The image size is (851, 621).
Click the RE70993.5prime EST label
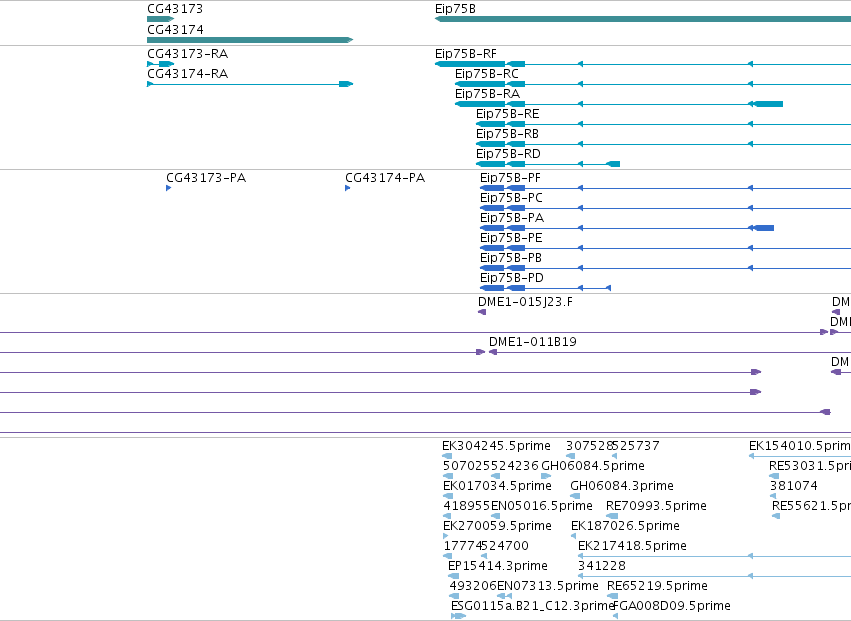[x=656, y=506]
